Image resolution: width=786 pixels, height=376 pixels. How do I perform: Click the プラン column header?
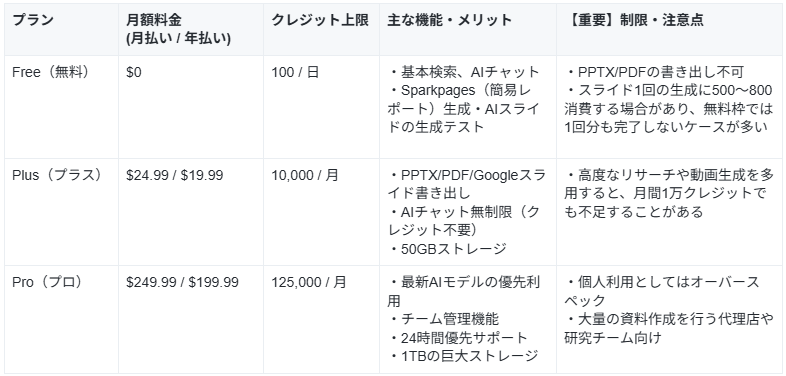tap(33, 20)
